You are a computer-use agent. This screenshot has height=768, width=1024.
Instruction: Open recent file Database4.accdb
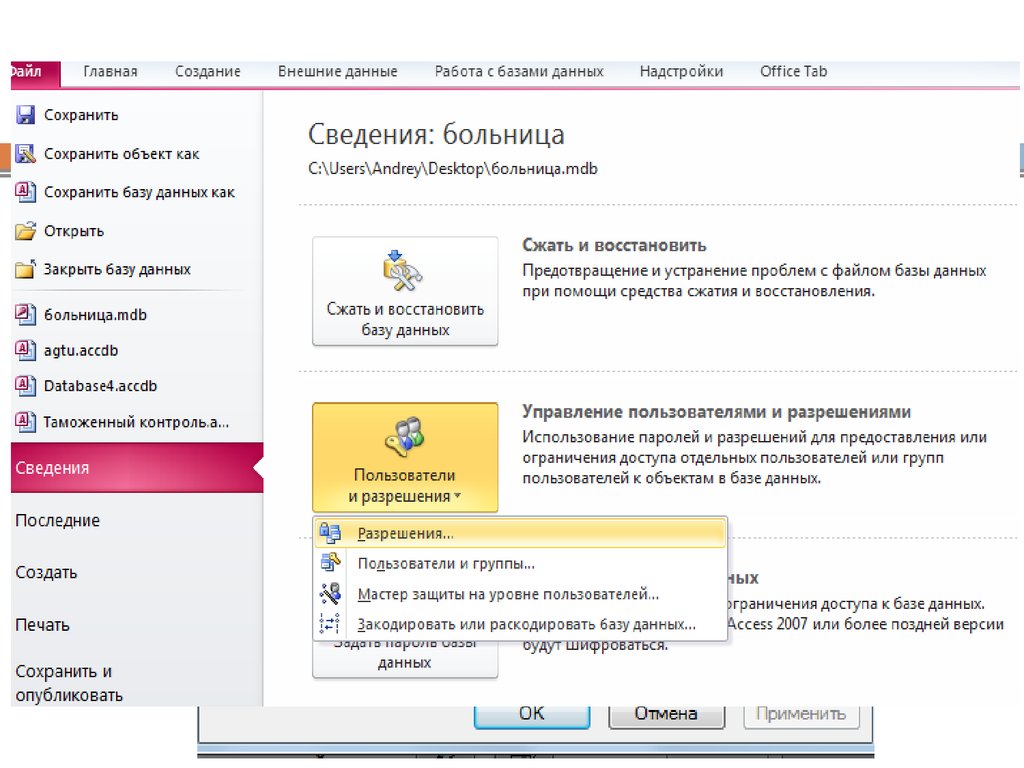(x=100, y=386)
